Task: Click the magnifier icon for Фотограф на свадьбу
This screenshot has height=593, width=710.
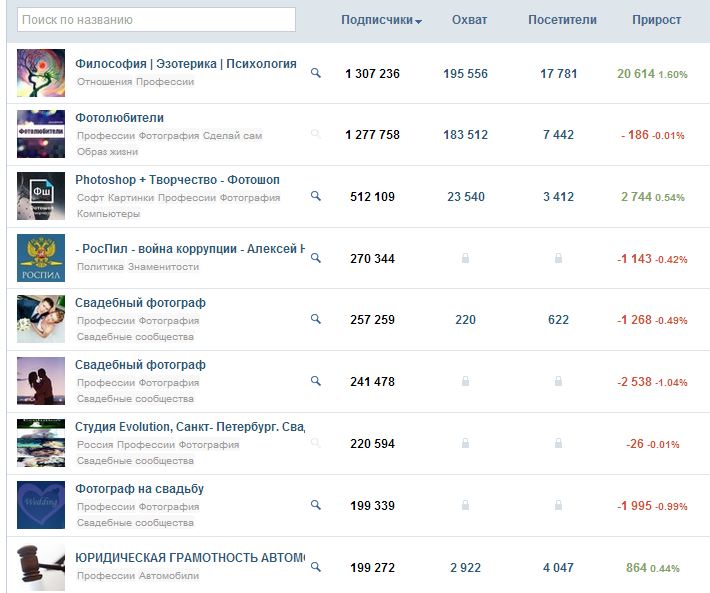Action: [x=316, y=505]
